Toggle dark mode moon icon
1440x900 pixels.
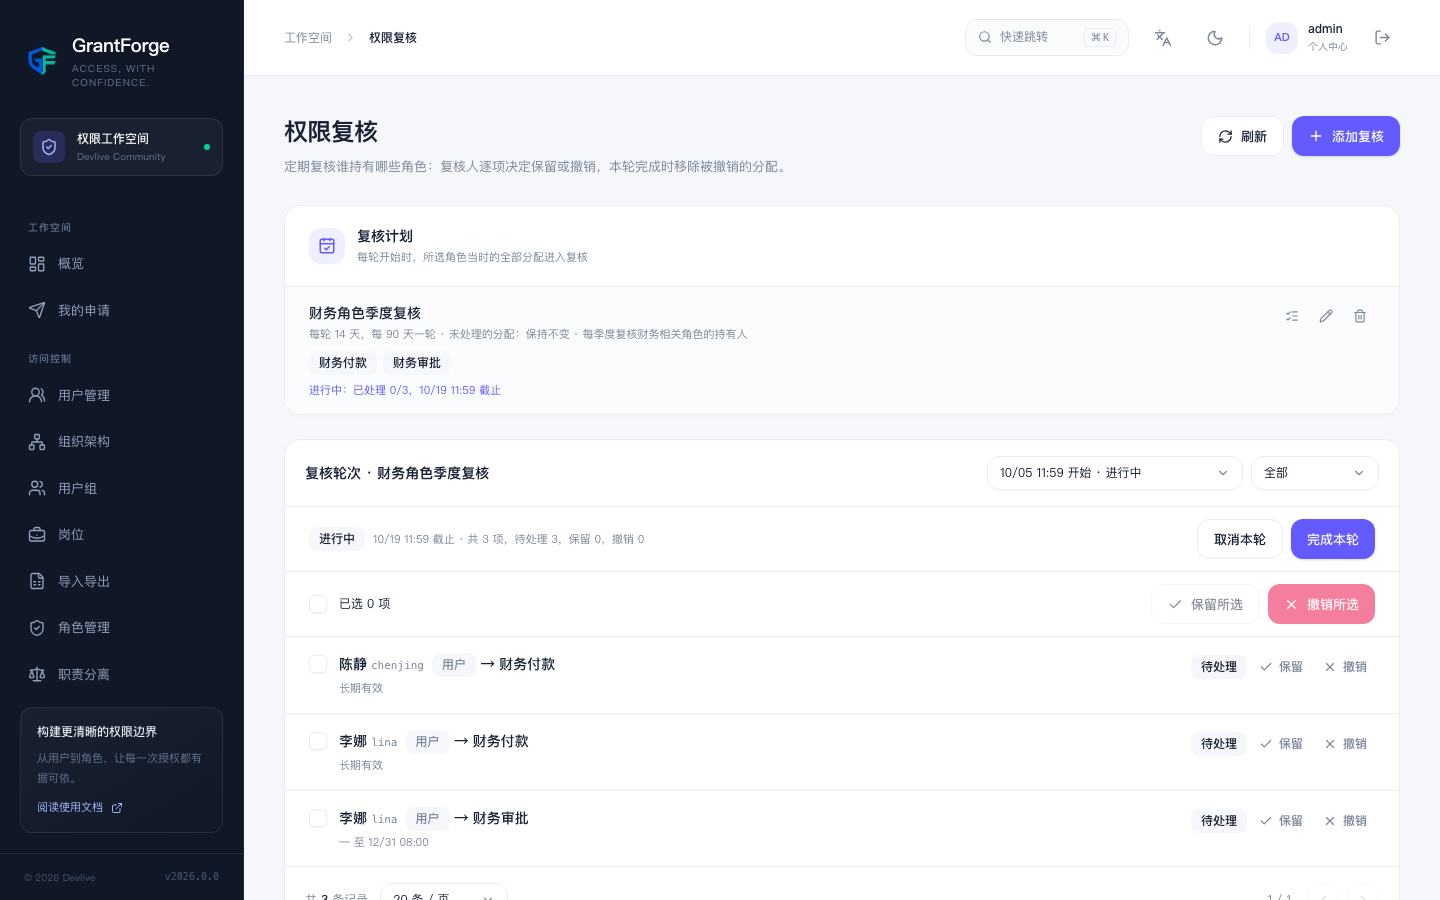[1215, 38]
